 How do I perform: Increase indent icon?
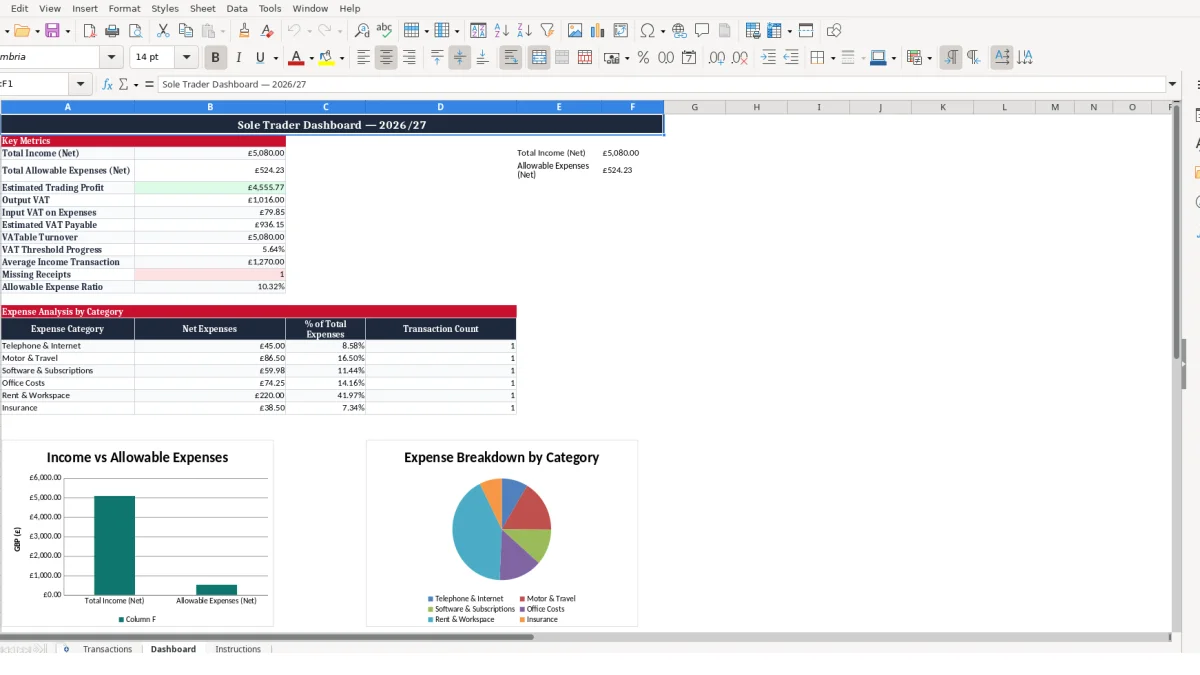point(768,58)
